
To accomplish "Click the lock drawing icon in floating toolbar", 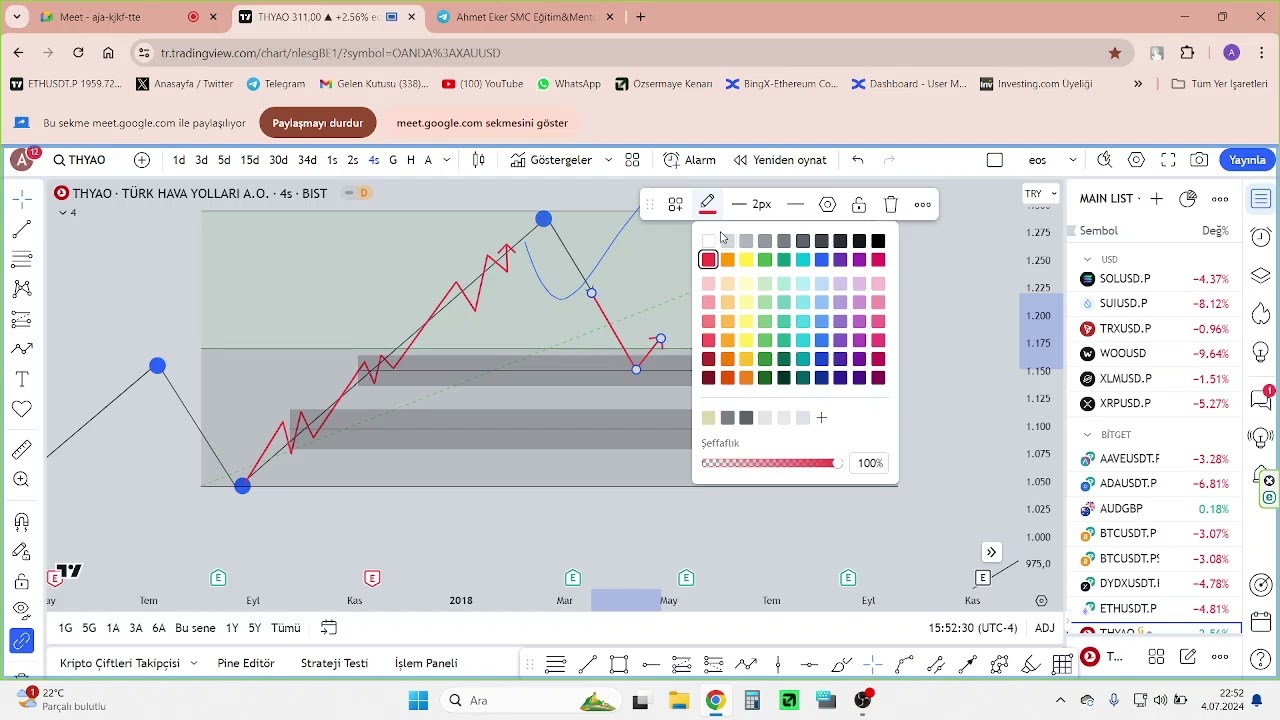I will [x=859, y=204].
